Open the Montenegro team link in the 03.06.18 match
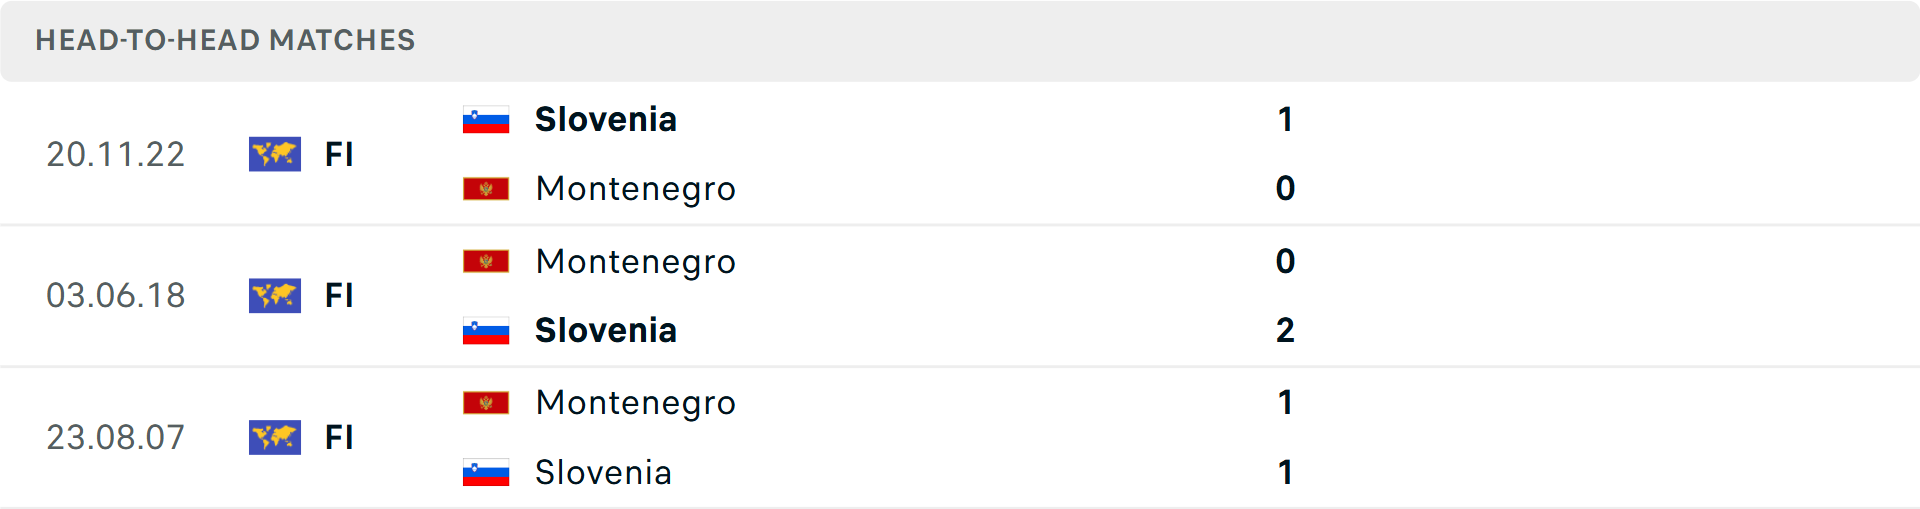Screen dimensions: 1920x509 pyautogui.click(x=636, y=262)
